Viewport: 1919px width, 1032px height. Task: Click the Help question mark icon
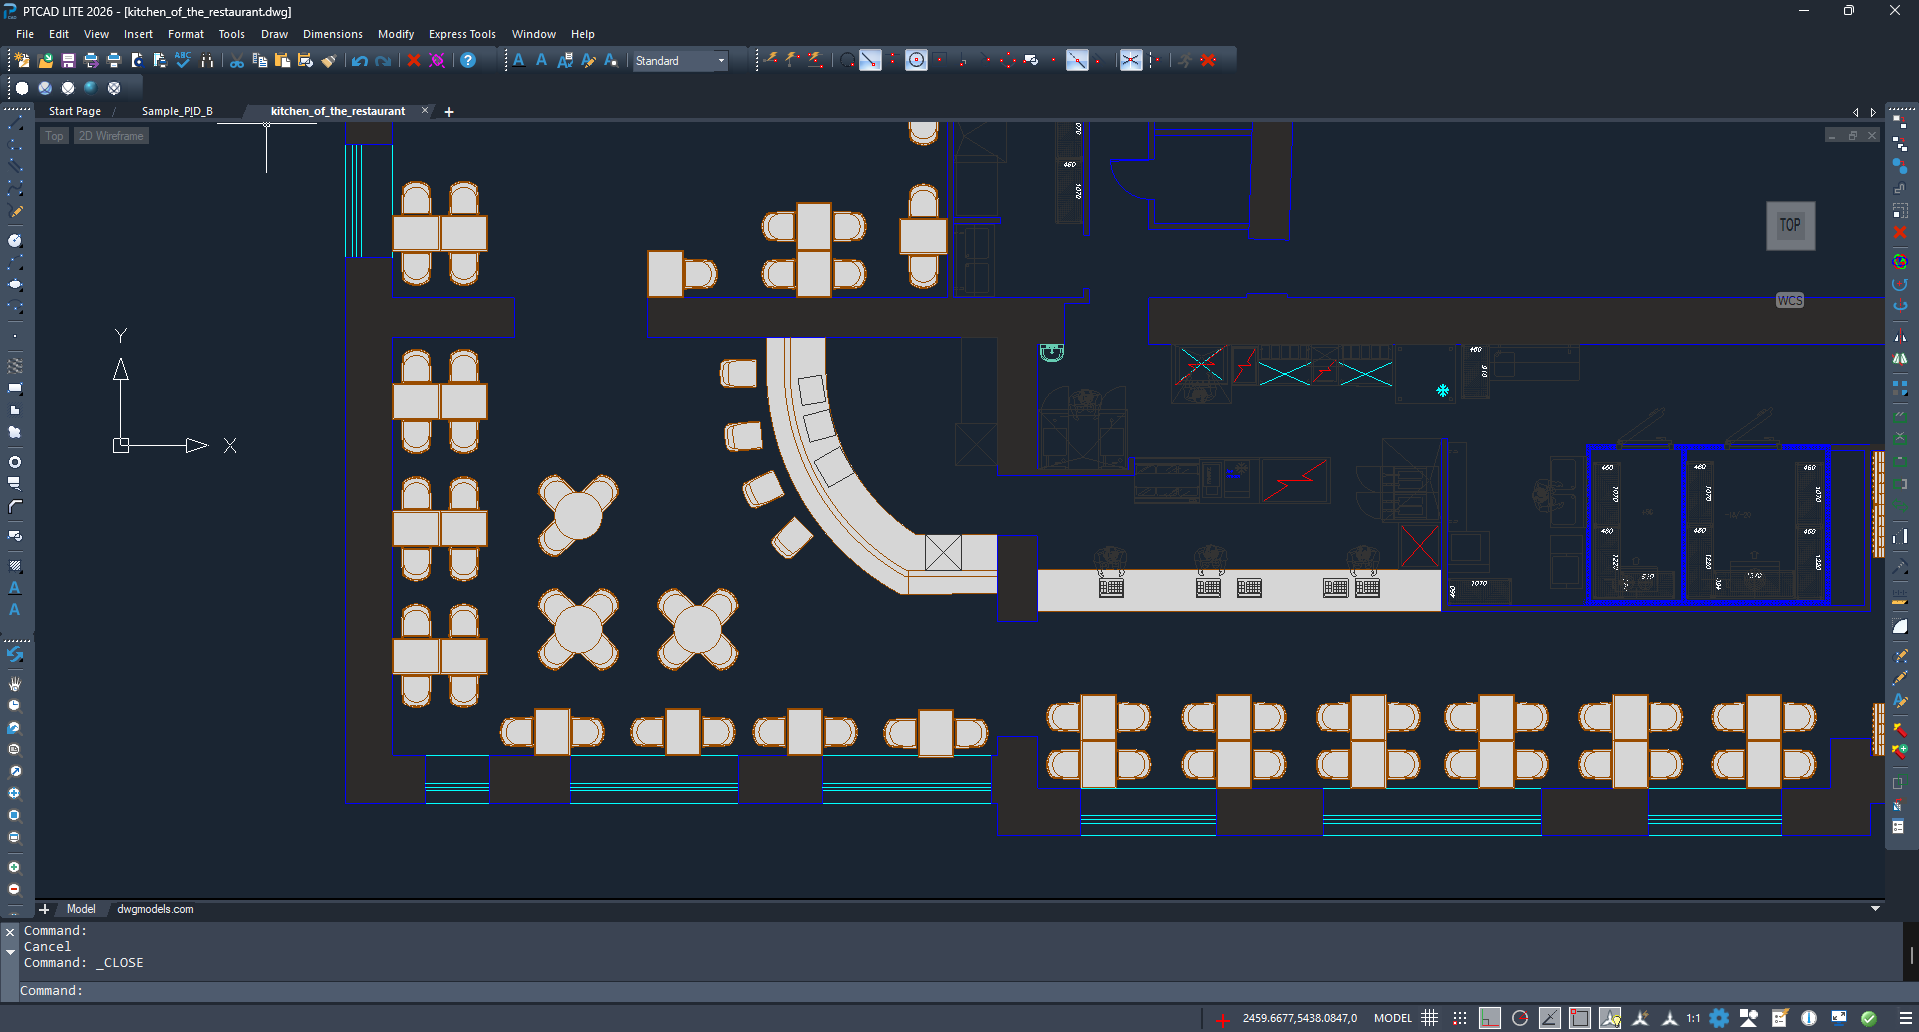(468, 61)
